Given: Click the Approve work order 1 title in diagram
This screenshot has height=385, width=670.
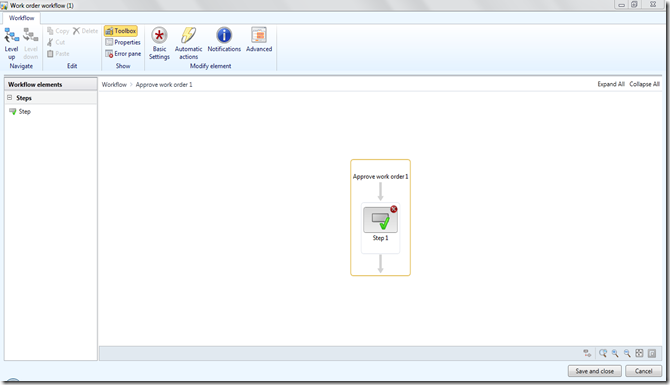Looking at the screenshot, I should (x=380, y=176).
